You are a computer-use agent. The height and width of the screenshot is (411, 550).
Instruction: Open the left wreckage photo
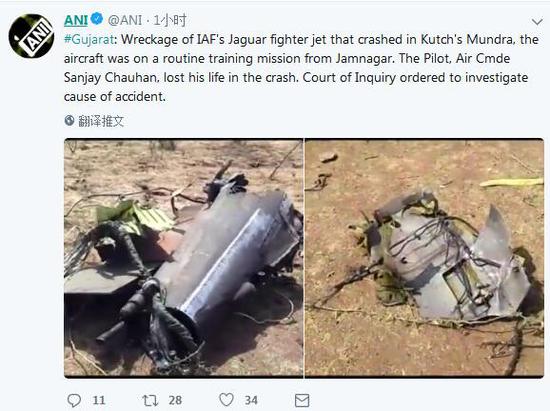[x=183, y=258]
